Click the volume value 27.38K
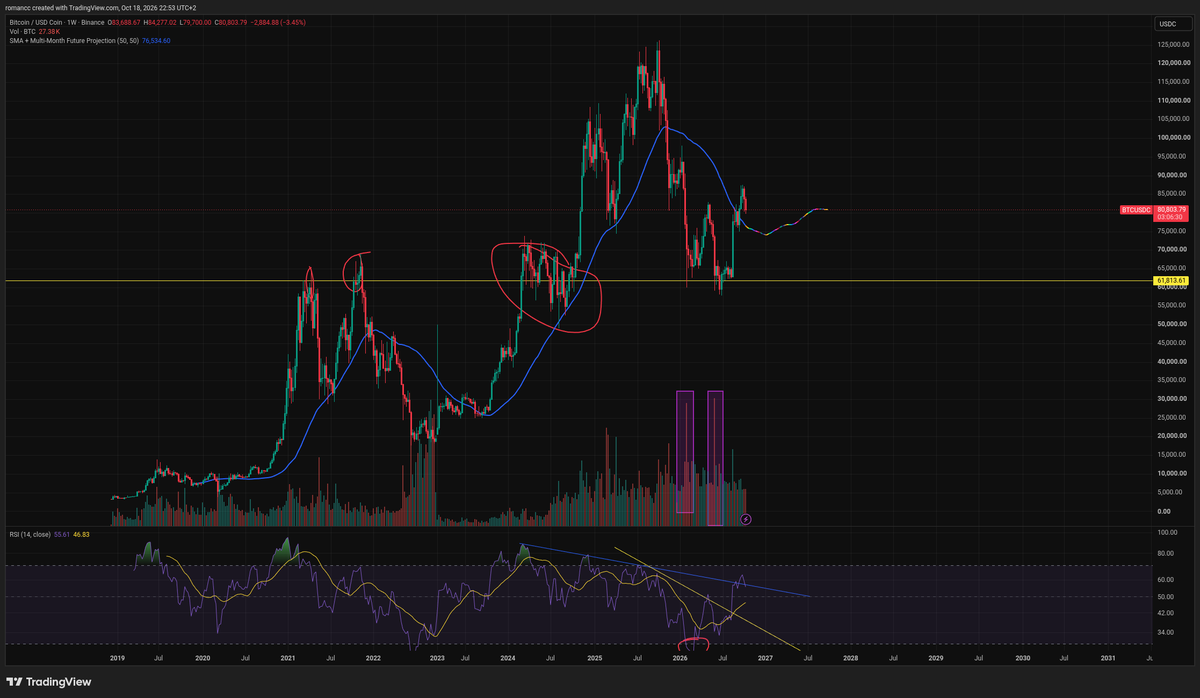 coord(50,32)
